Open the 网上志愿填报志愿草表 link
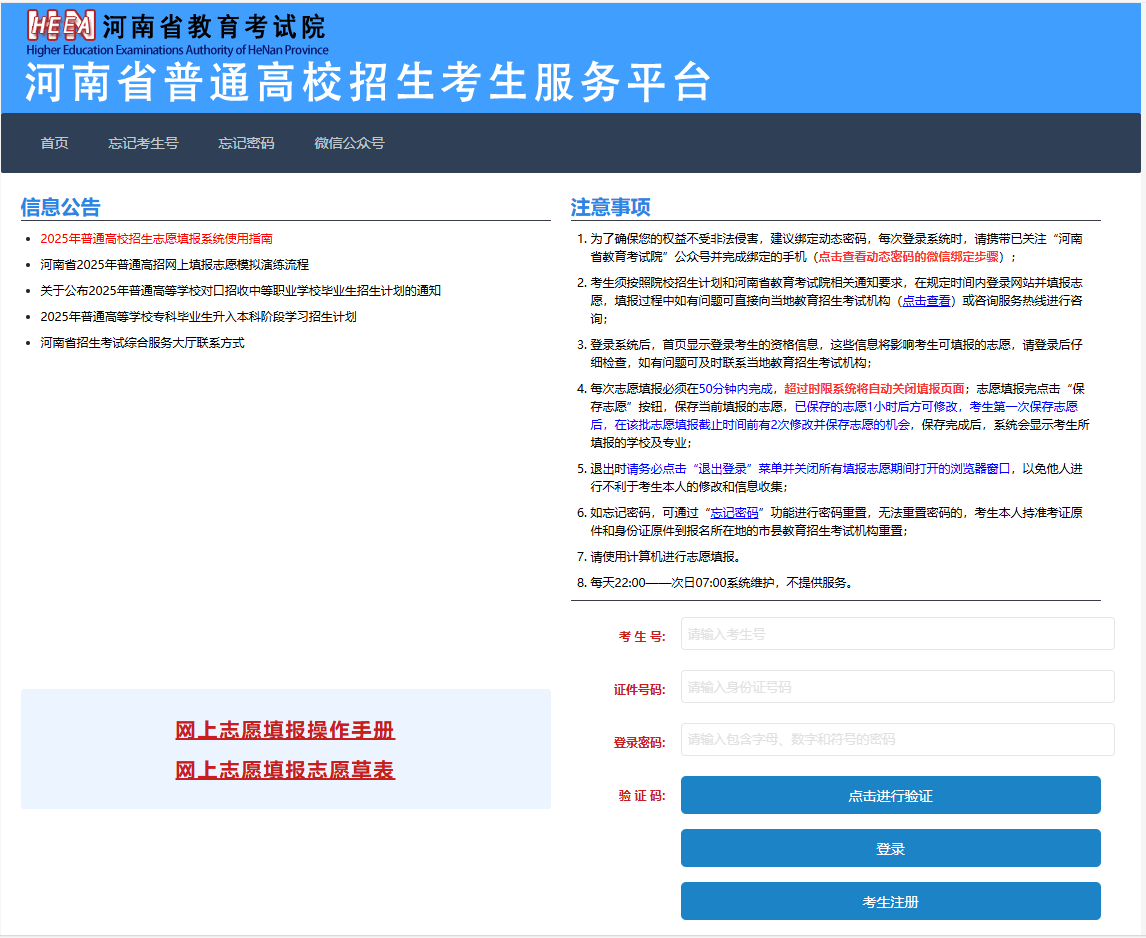The width and height of the screenshot is (1146, 938). (x=285, y=771)
